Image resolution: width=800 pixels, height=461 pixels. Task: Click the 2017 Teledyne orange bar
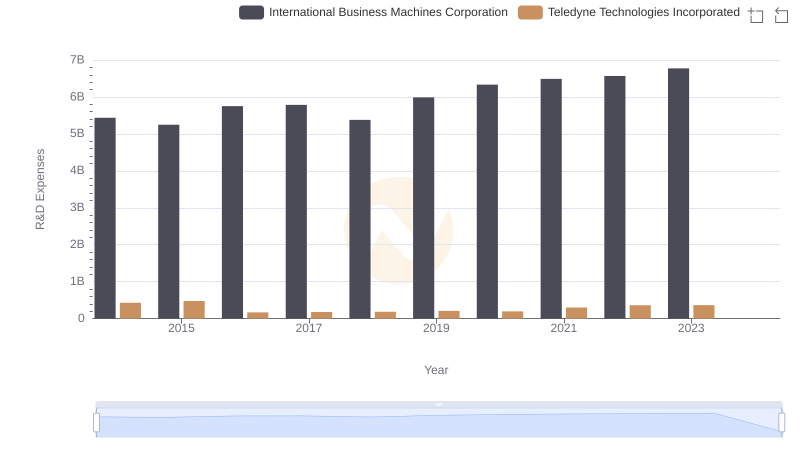coord(322,316)
